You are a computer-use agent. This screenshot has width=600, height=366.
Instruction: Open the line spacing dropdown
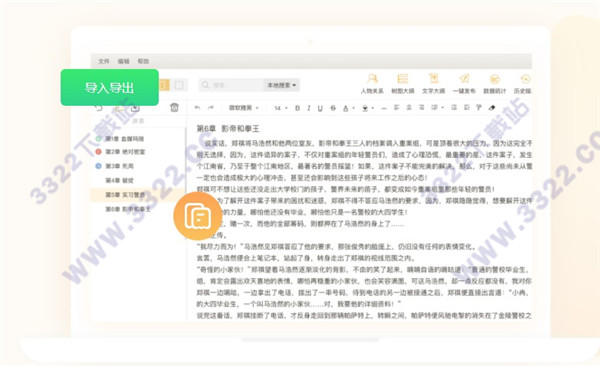point(437,108)
